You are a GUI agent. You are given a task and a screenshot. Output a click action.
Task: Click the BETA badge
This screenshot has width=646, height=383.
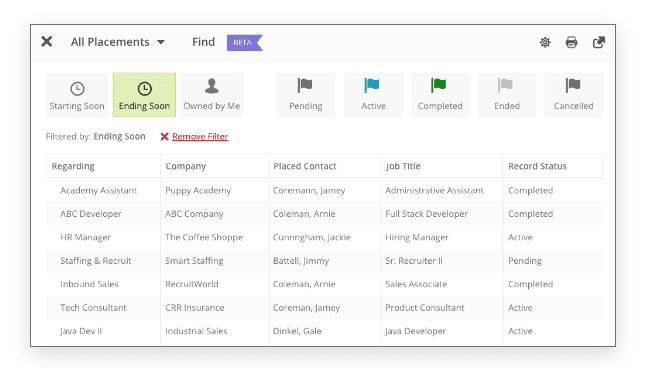(x=244, y=42)
